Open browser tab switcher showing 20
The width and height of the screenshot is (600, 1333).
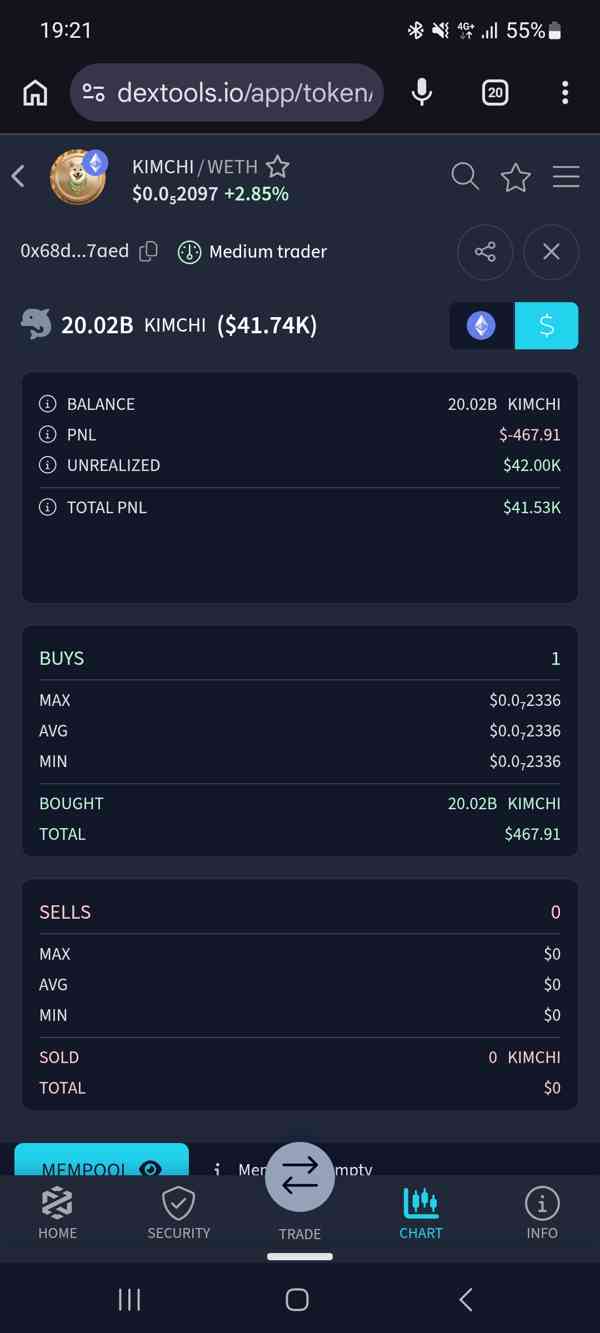tap(495, 93)
